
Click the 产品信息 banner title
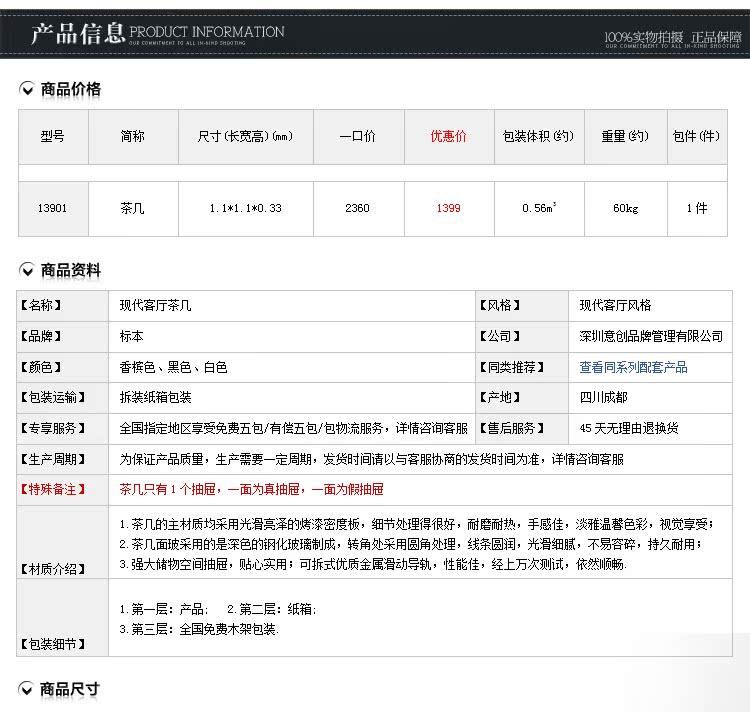[x=77, y=35]
